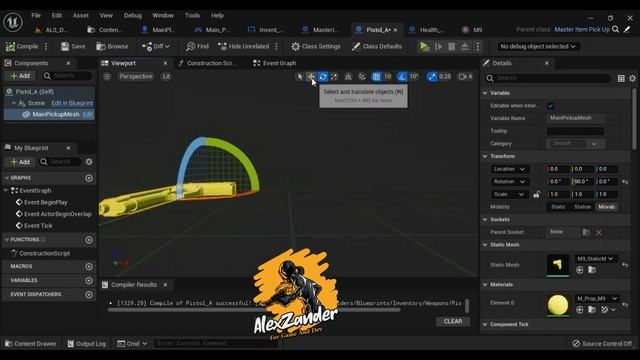
Task: Collapse the Transform section
Action: pyautogui.click(x=485, y=156)
